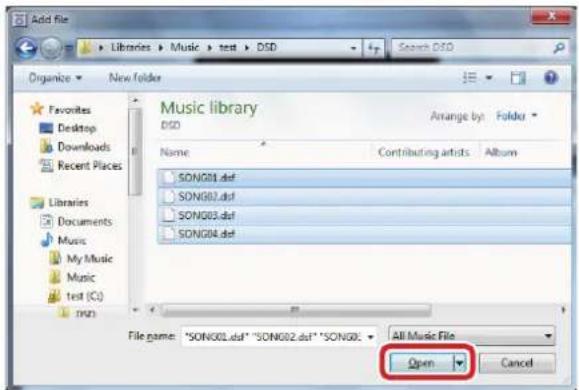Open Downloads in the Favorites list
The width and height of the screenshot is (579, 390).
(x=84, y=147)
